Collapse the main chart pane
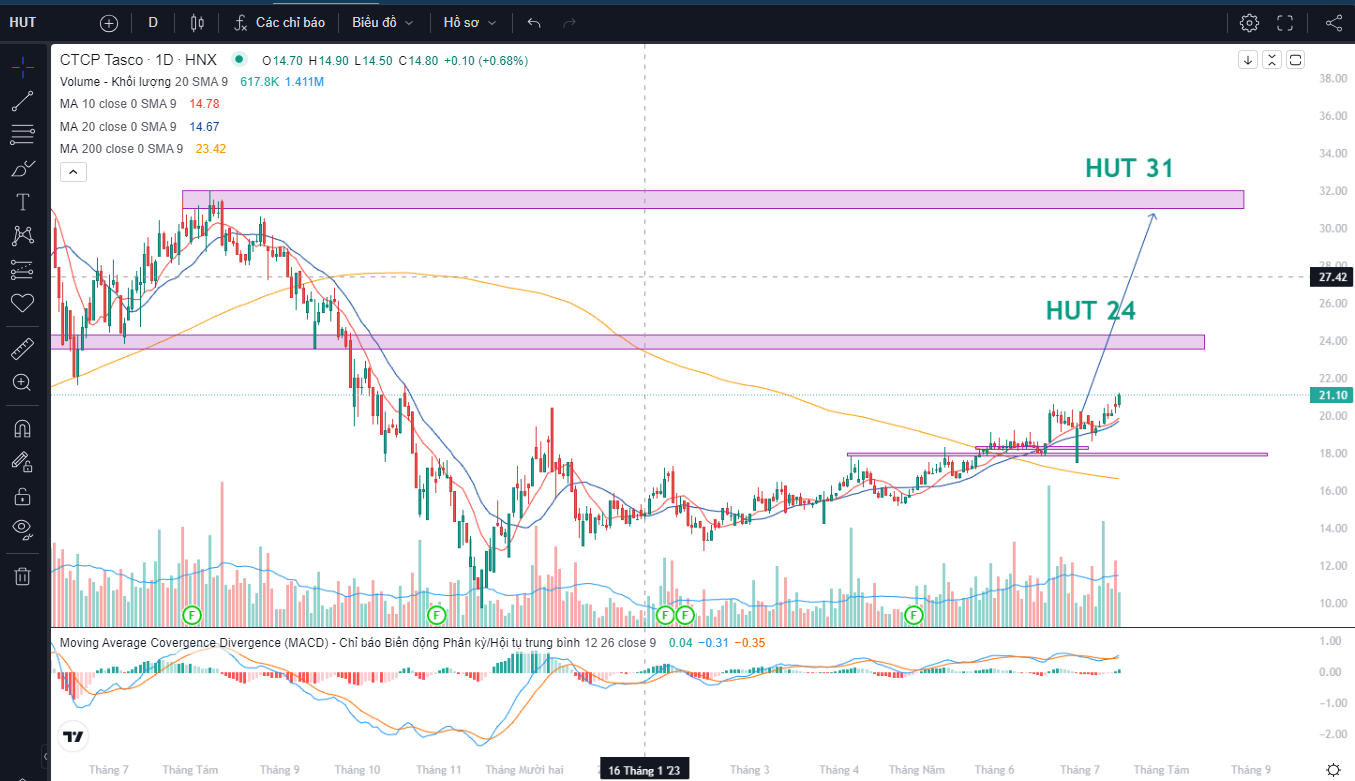 1272,60
